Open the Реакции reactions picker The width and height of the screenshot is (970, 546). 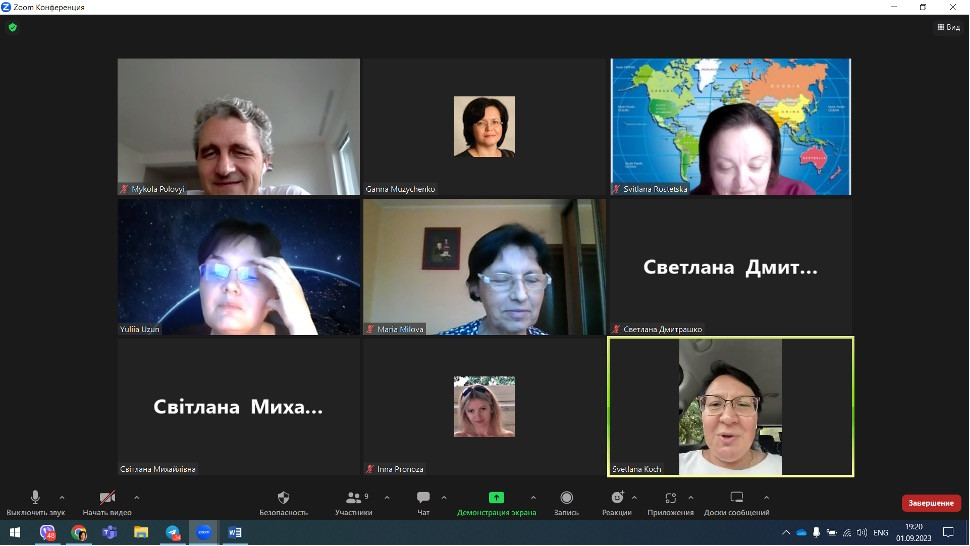tap(617, 503)
